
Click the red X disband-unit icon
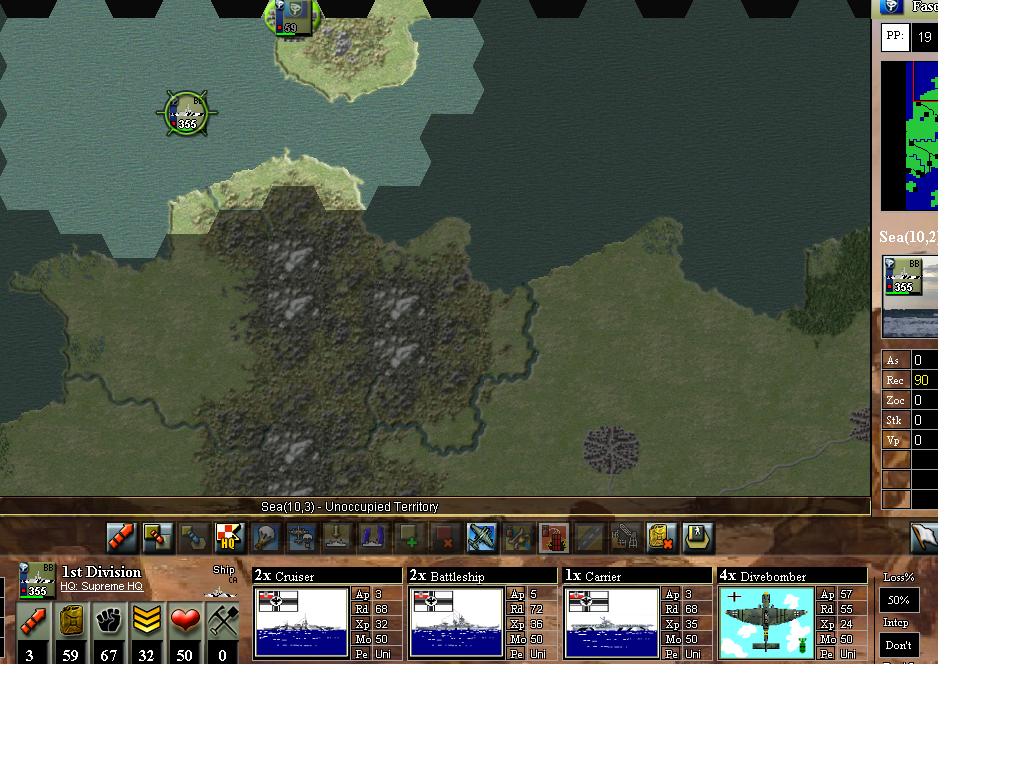[x=445, y=538]
